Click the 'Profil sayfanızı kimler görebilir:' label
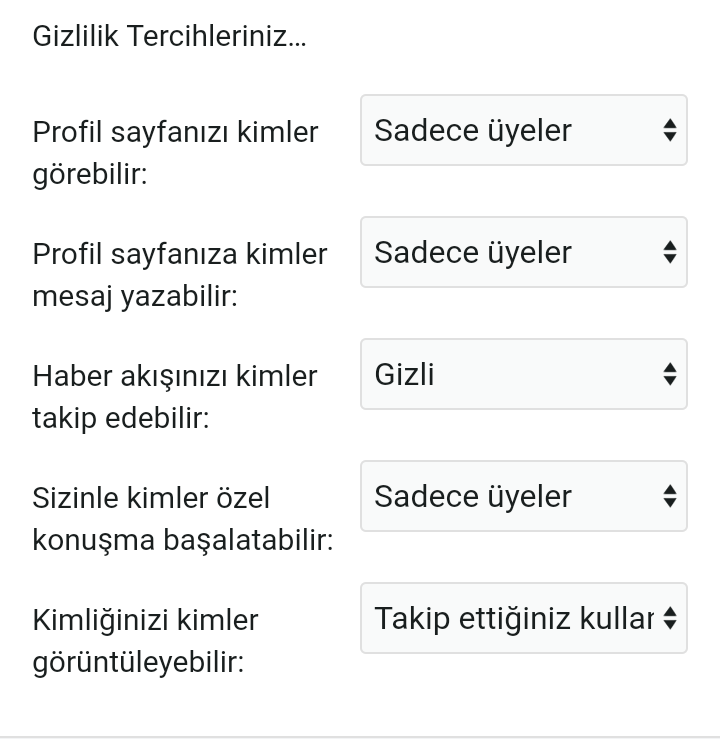The width and height of the screenshot is (720, 739). pos(175,152)
